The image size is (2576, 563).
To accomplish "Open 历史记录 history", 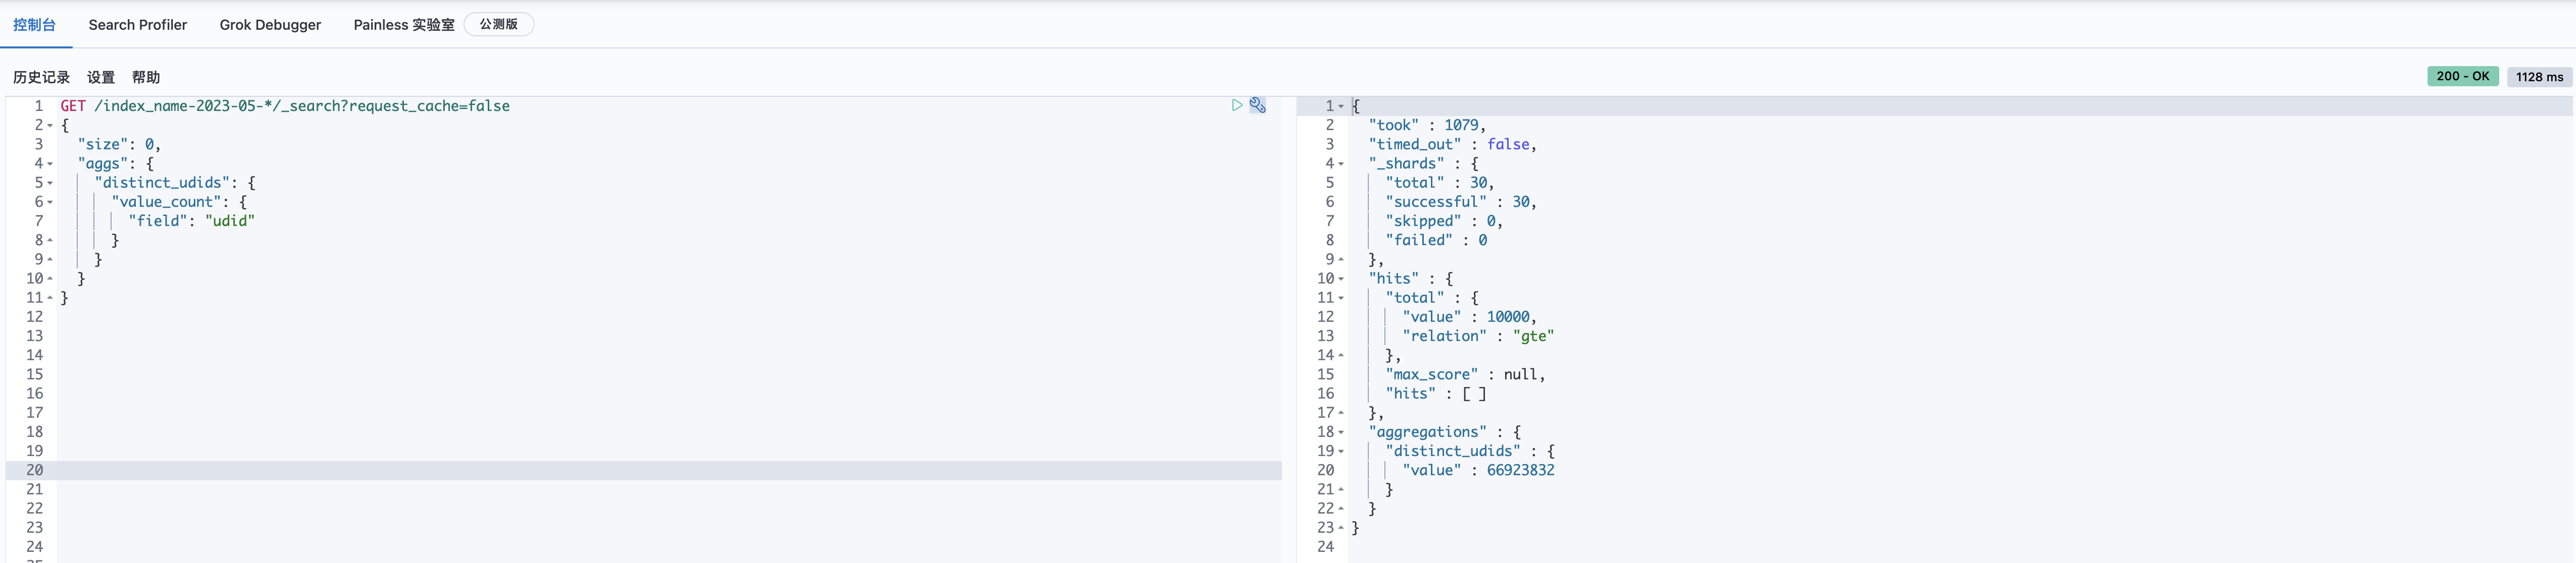I will click(x=41, y=77).
